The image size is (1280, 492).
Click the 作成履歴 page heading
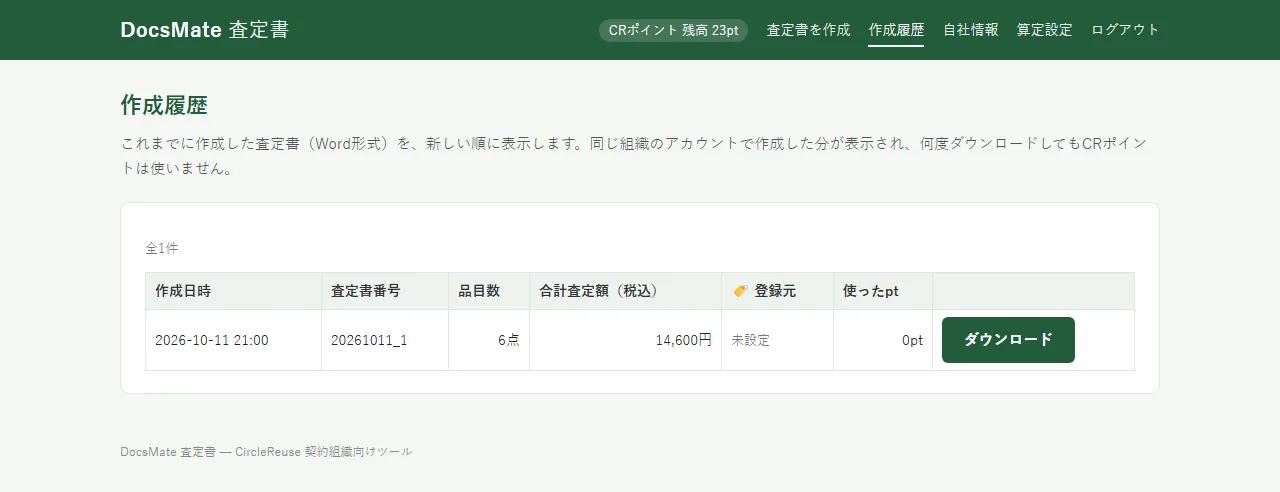pyautogui.click(x=164, y=105)
